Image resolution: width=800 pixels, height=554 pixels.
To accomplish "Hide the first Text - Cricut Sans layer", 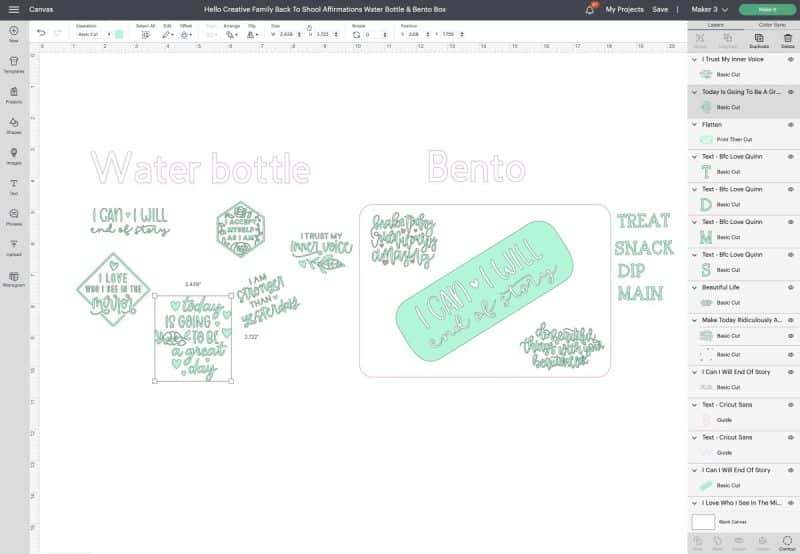I will [x=790, y=405].
